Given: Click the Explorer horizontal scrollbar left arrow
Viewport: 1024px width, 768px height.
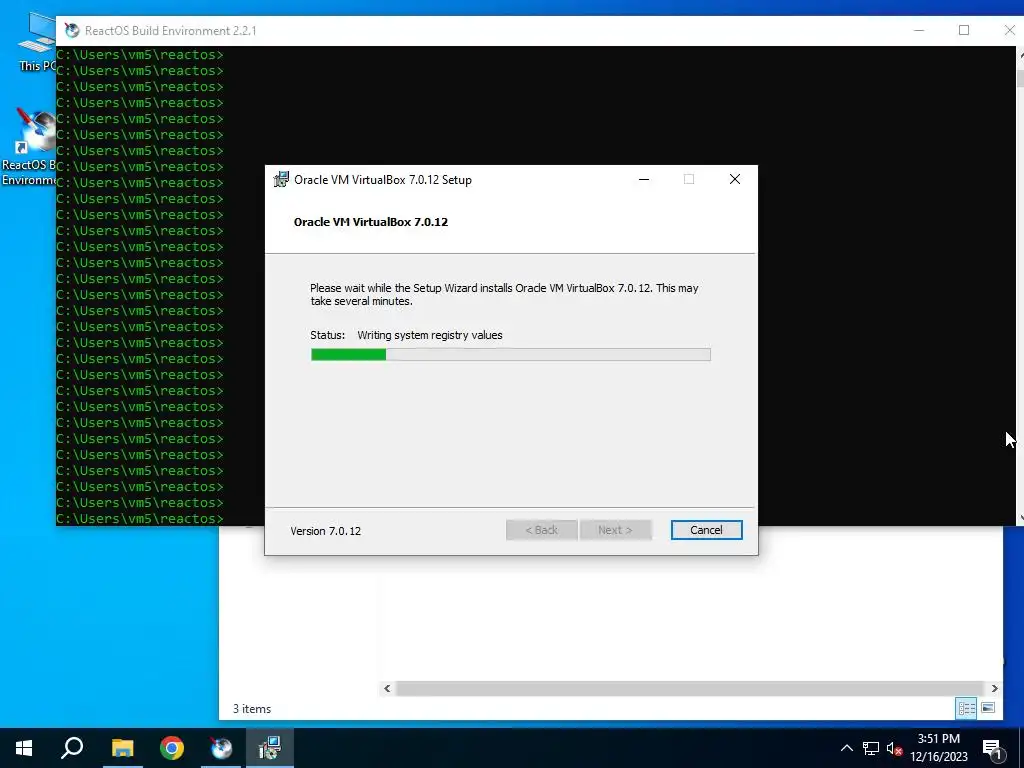Looking at the screenshot, I should coord(387,688).
